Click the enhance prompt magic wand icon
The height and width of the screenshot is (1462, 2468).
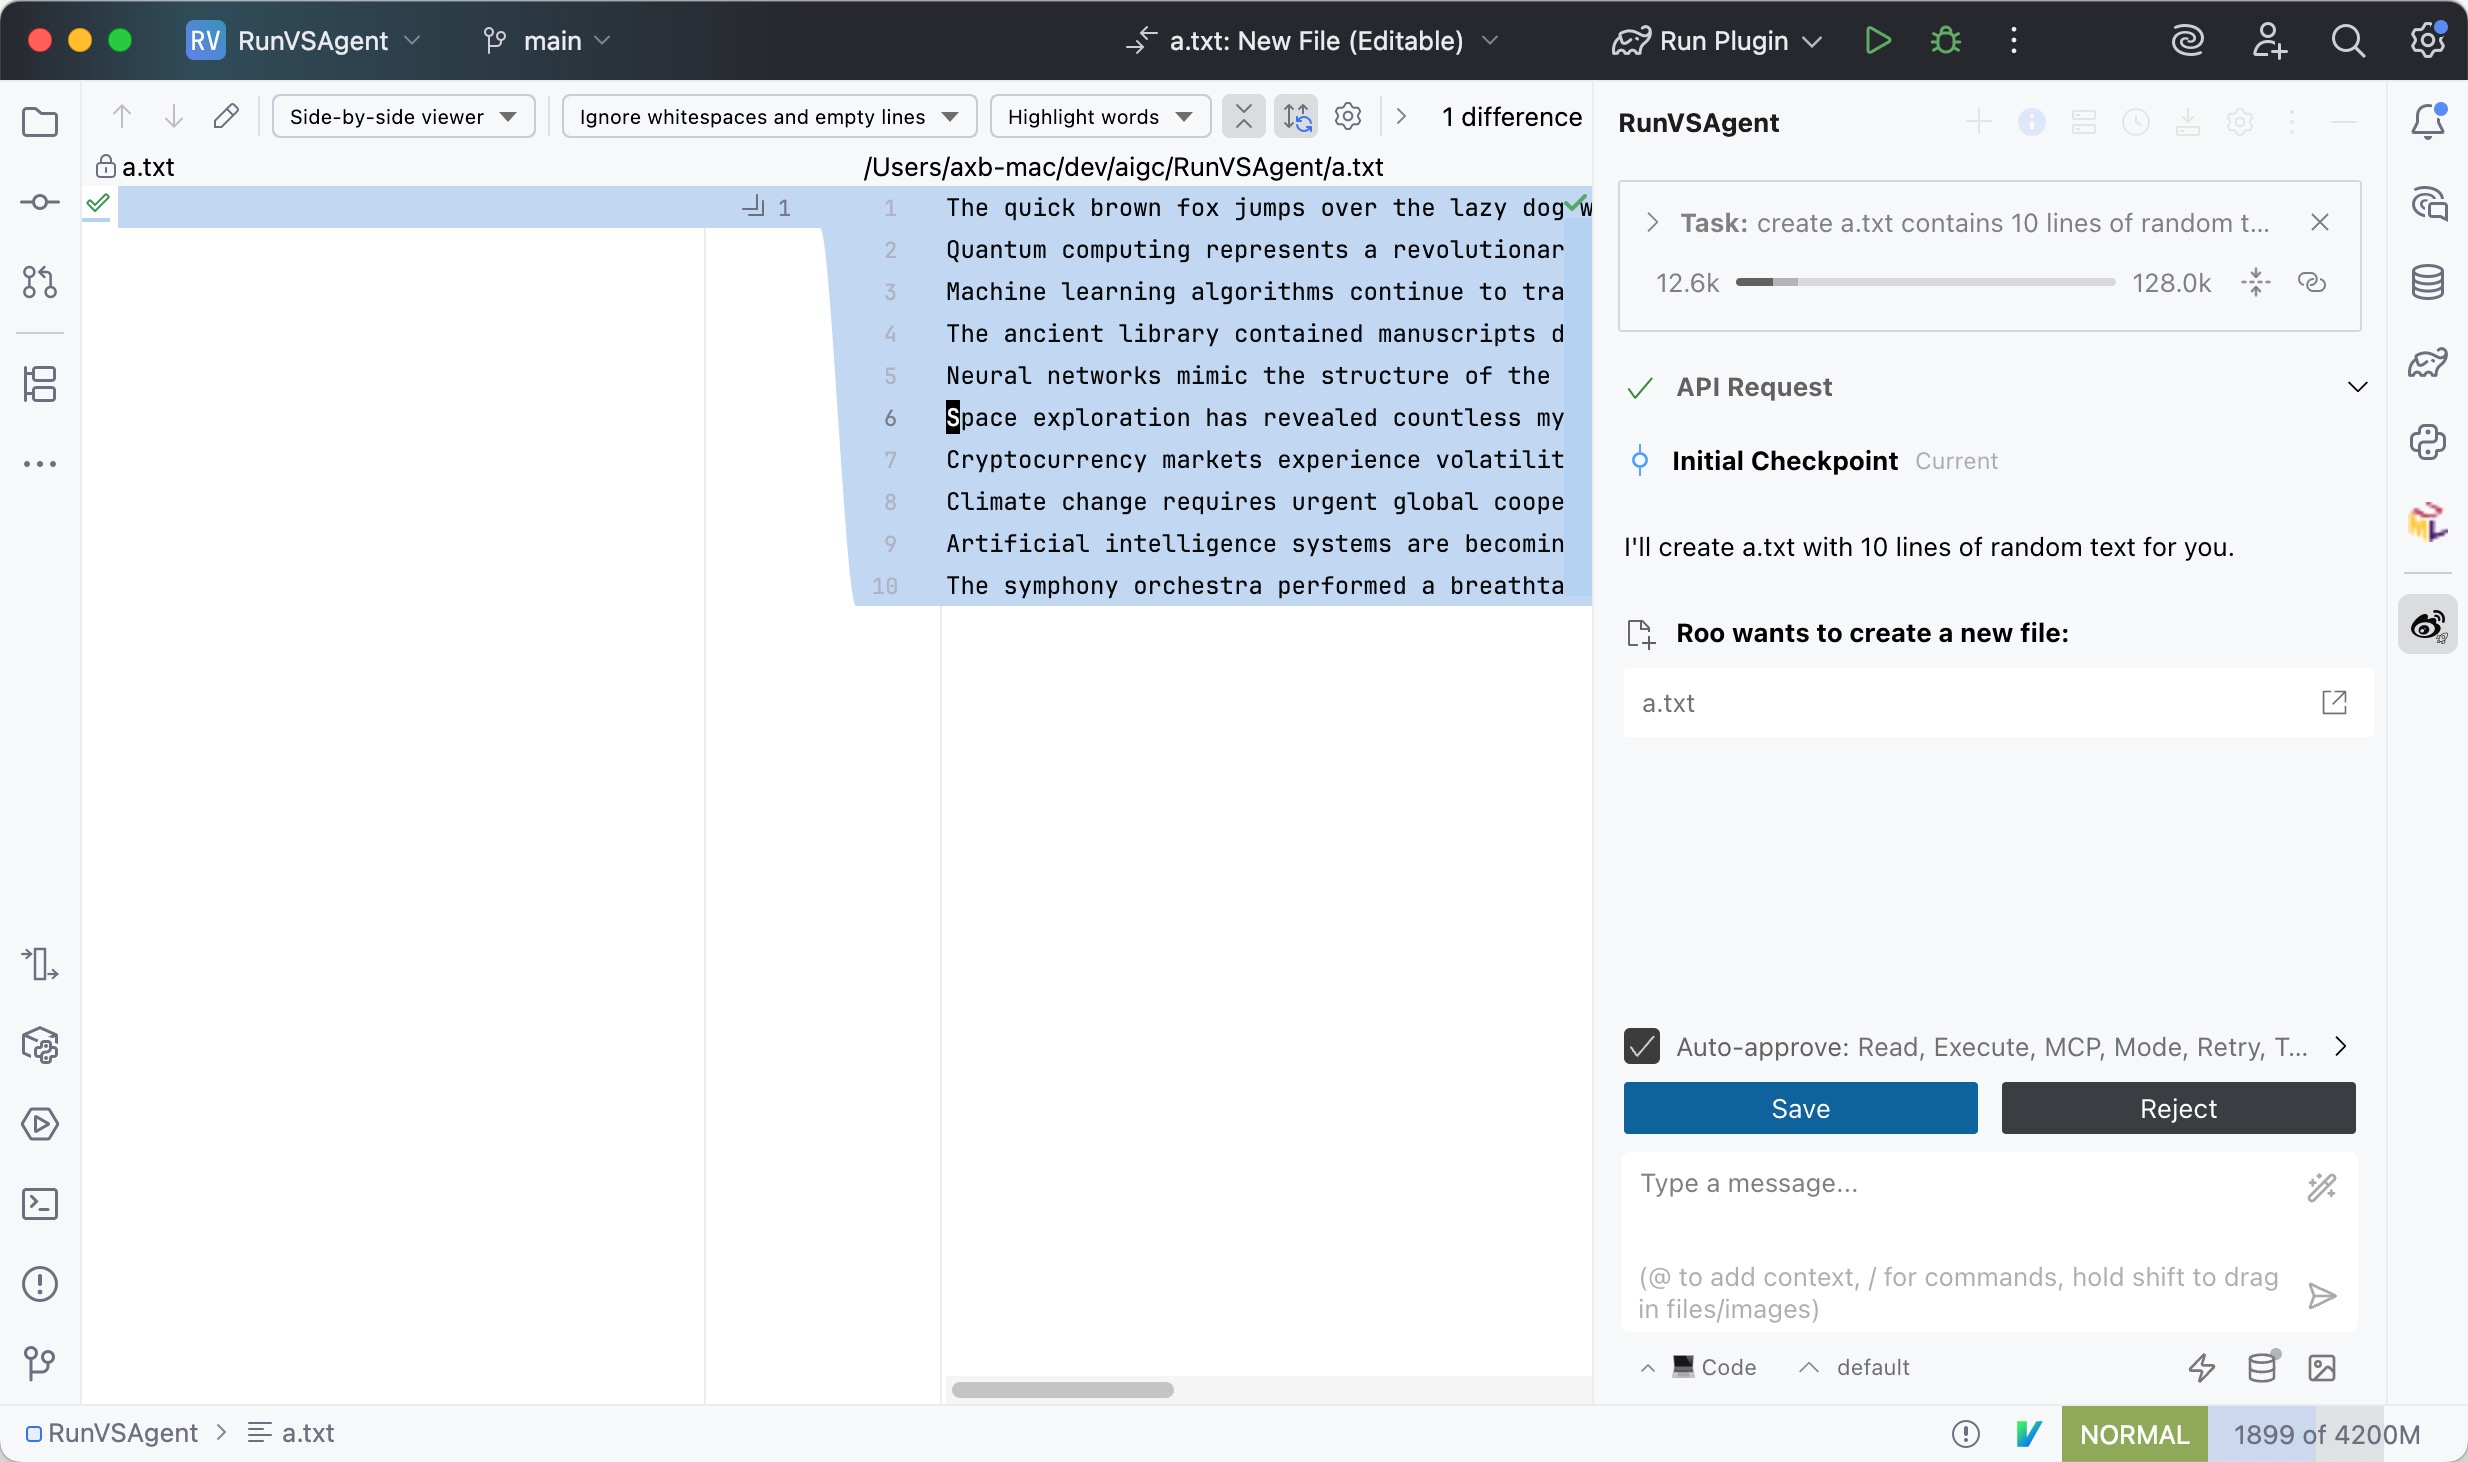(x=2321, y=1190)
